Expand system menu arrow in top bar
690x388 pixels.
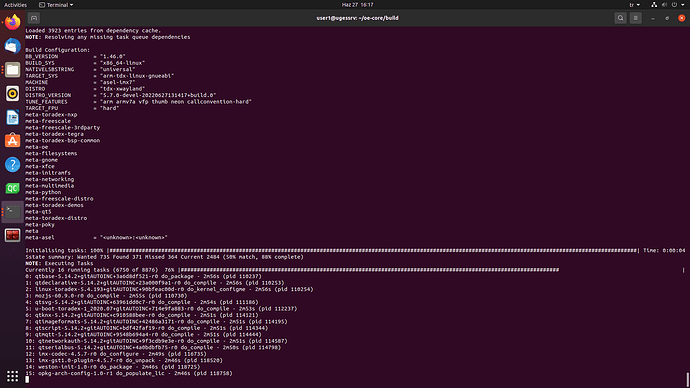tap(683, 5)
